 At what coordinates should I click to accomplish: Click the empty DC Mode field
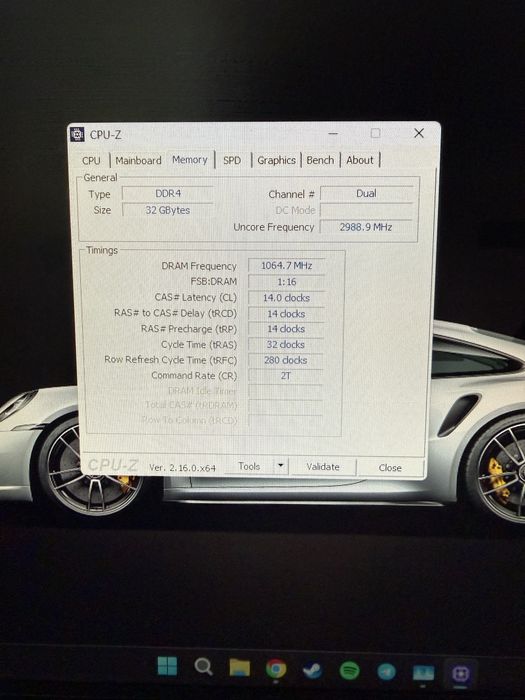point(366,210)
